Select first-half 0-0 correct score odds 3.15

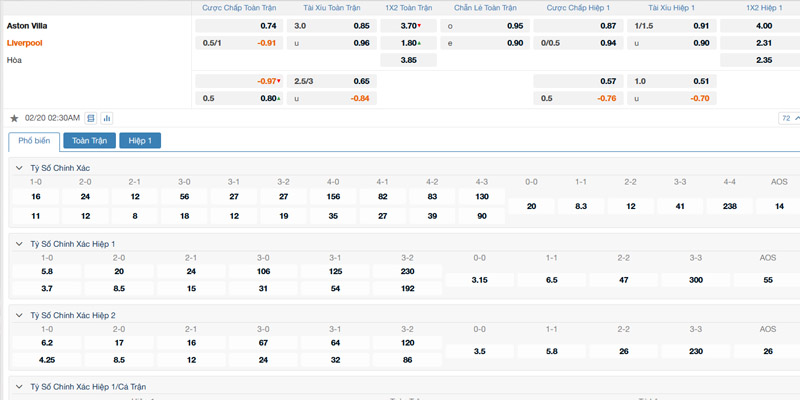pos(480,280)
